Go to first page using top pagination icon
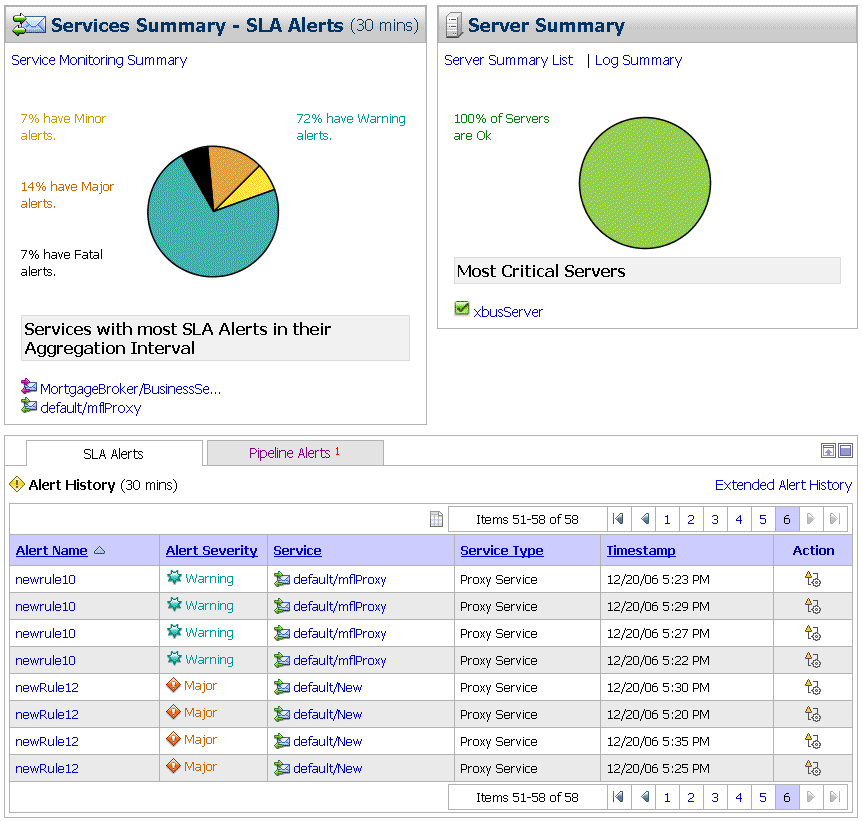 [x=618, y=519]
